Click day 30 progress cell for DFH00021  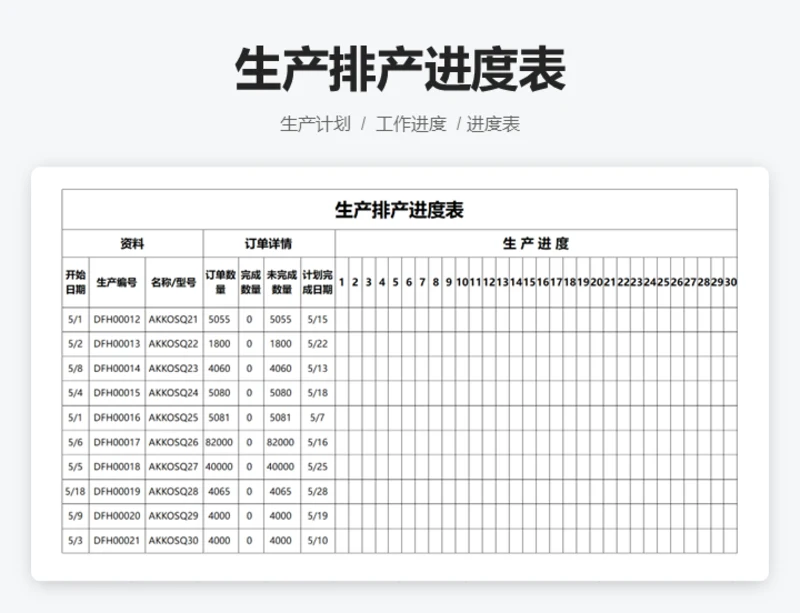[x=731, y=541]
